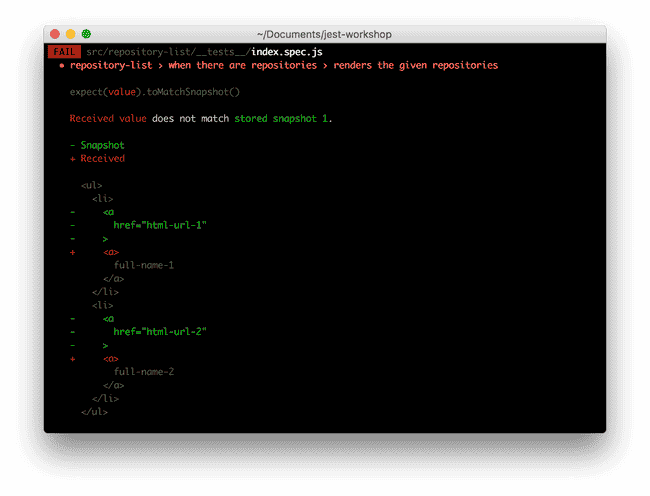This screenshot has height=496, width=650.
Task: Click the red '+ Received' legend line
Action: [x=97, y=158]
